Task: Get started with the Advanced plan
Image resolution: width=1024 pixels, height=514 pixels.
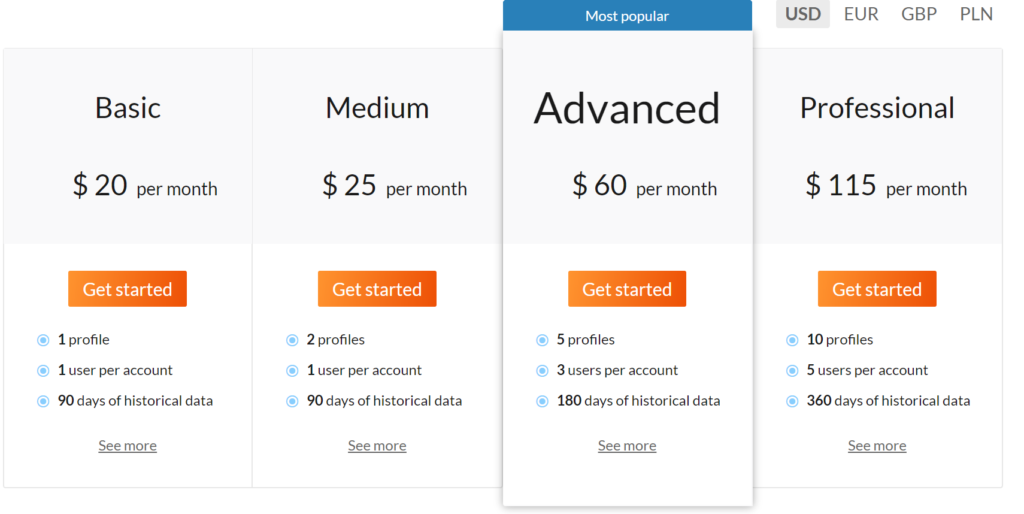Action: click(x=627, y=289)
